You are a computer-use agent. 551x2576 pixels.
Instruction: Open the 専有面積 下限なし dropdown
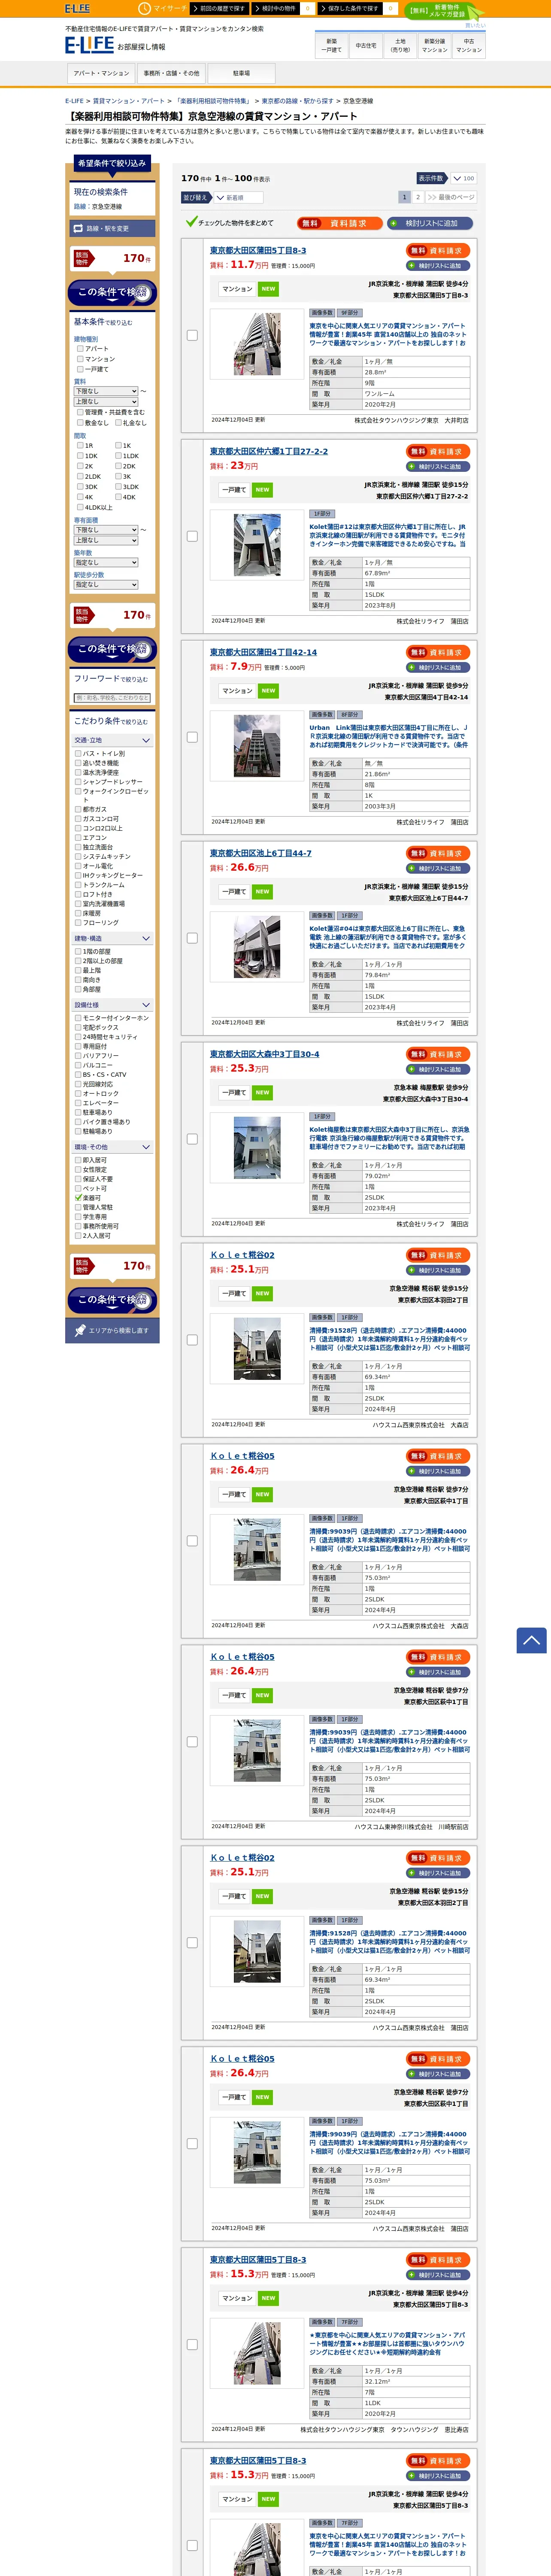point(106,530)
